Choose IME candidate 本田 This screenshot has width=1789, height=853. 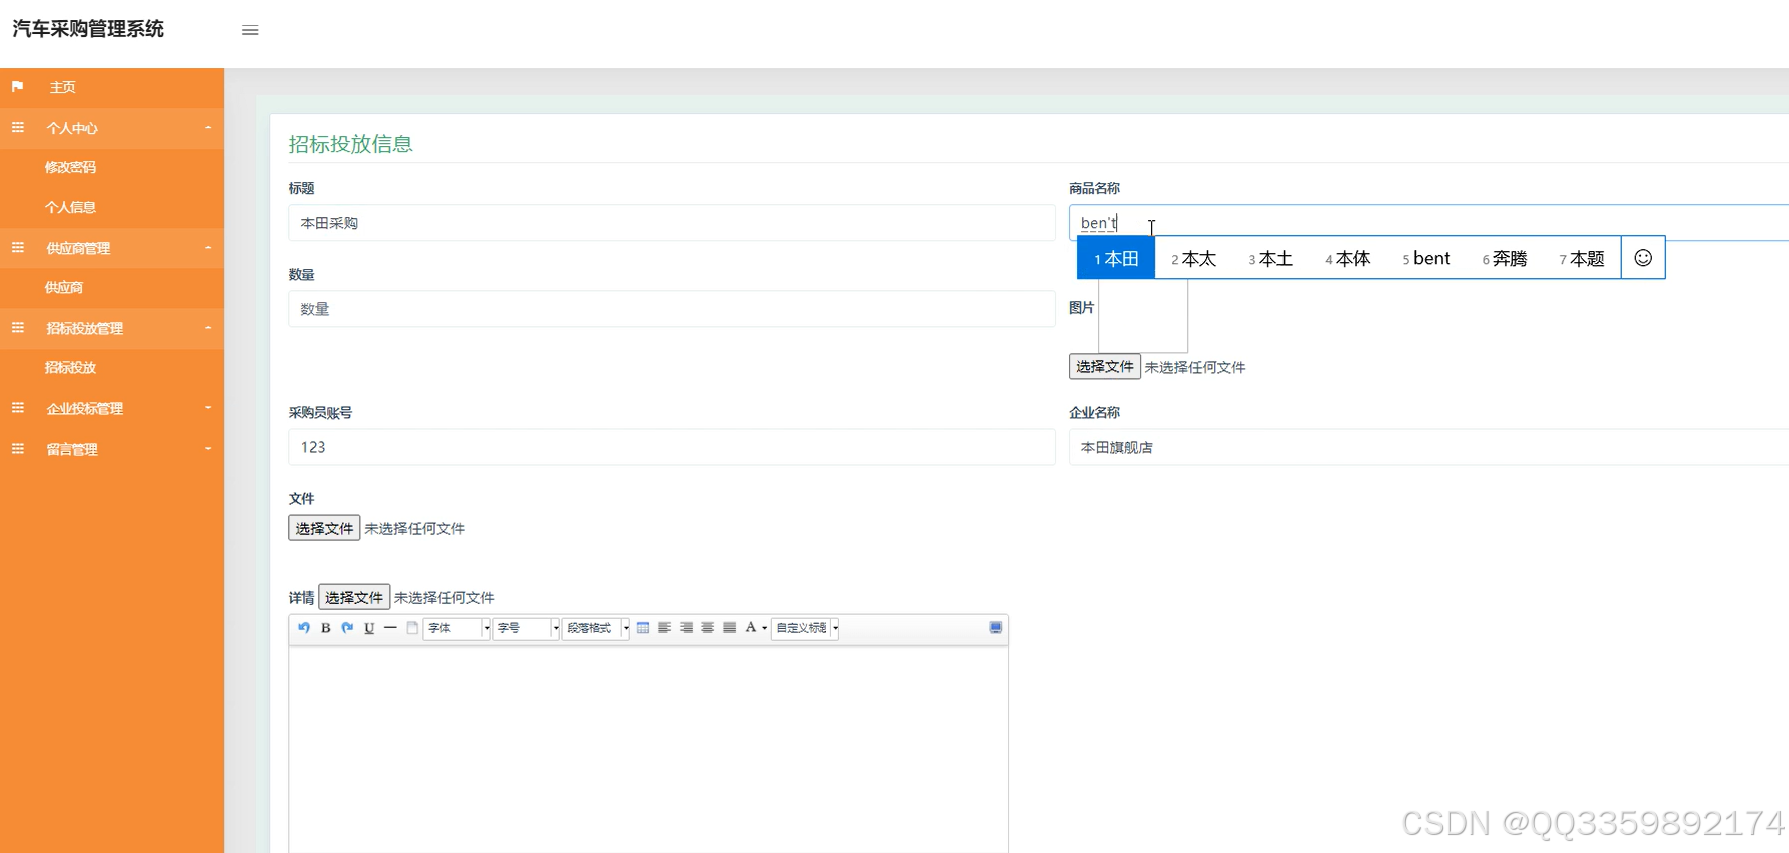pyautogui.click(x=1116, y=258)
